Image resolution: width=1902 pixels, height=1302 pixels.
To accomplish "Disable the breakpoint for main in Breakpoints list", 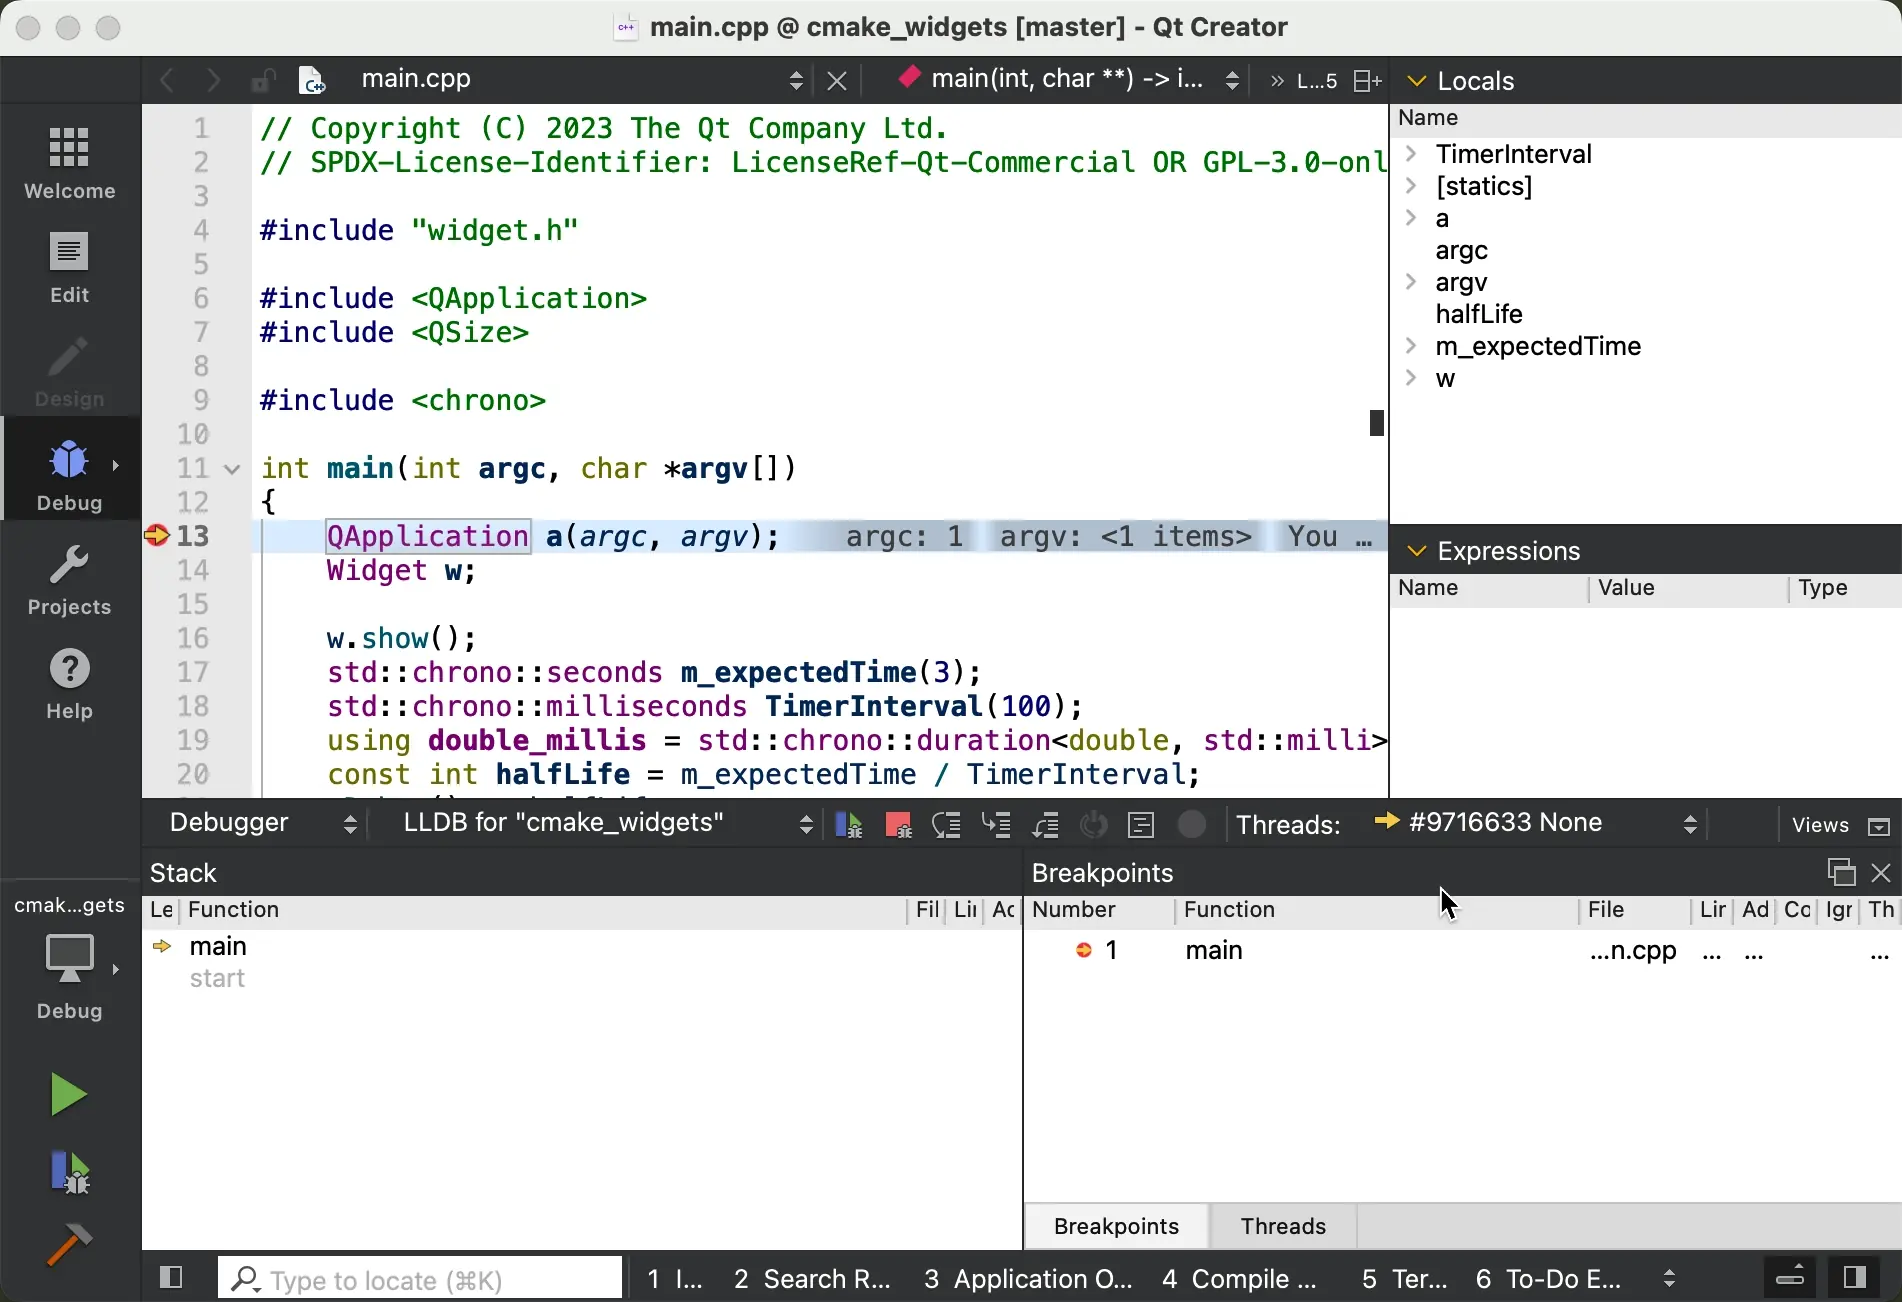I will click(1085, 950).
